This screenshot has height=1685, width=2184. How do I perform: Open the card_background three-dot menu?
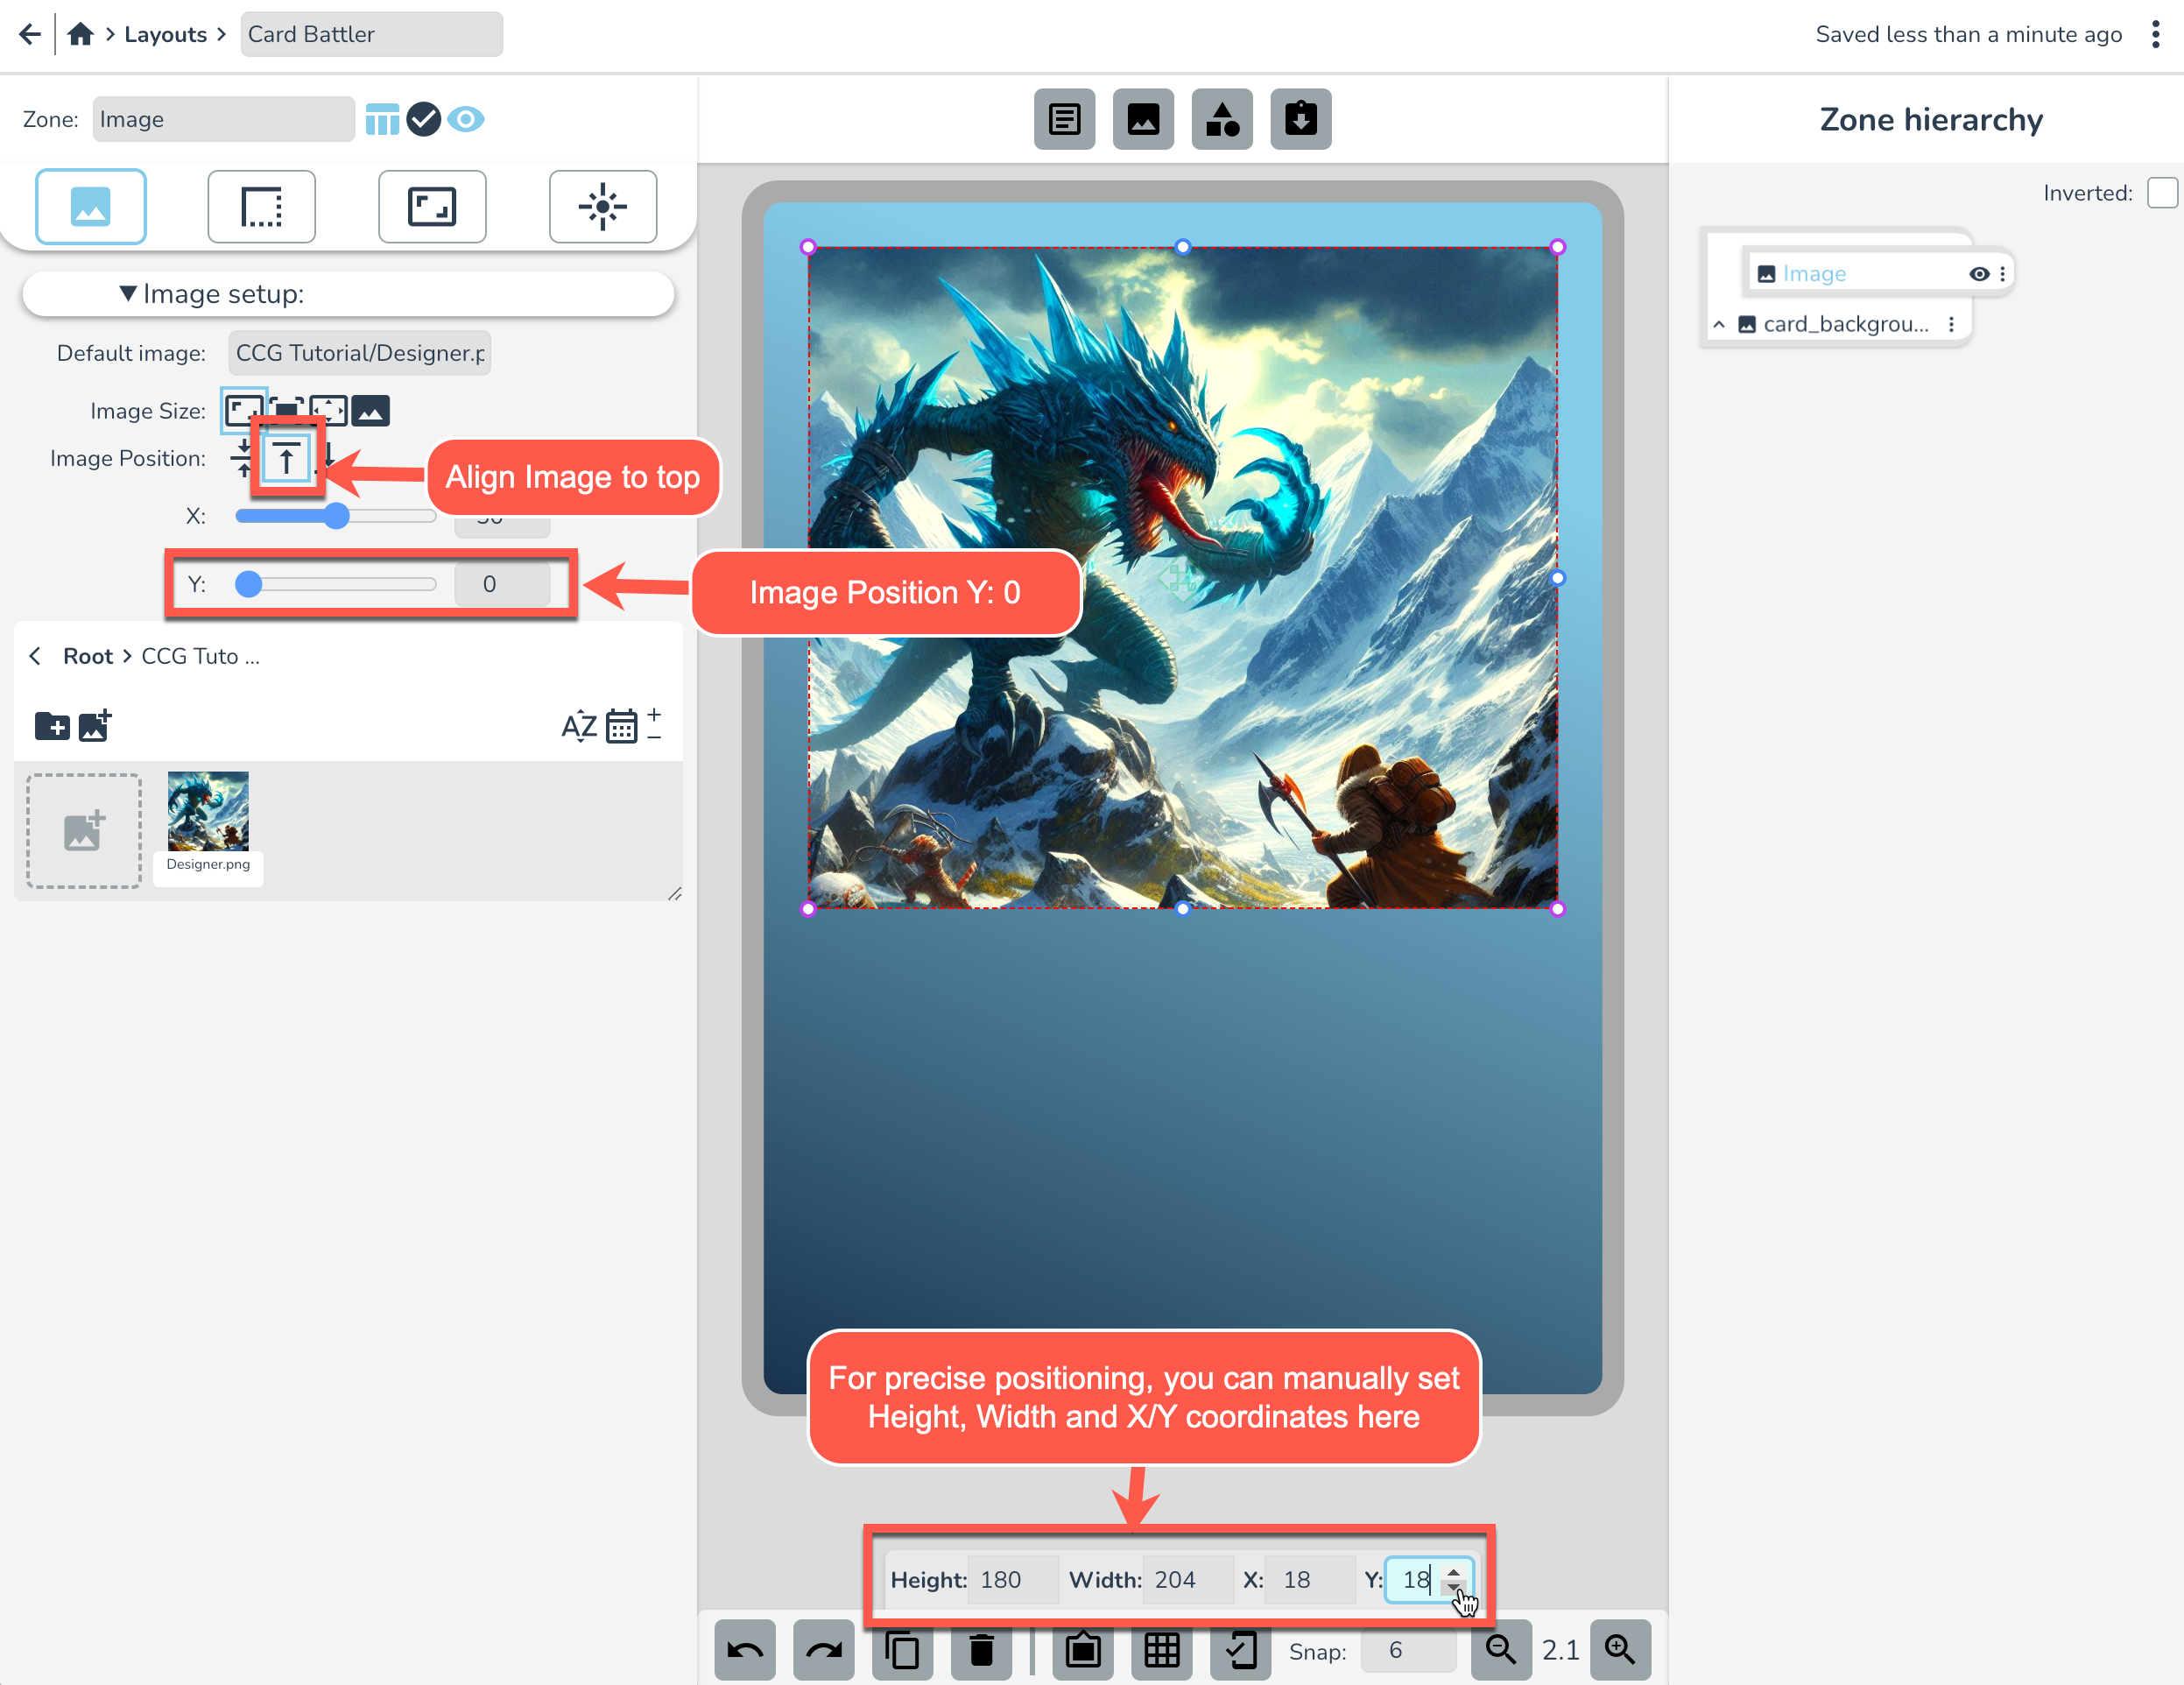coord(1951,324)
